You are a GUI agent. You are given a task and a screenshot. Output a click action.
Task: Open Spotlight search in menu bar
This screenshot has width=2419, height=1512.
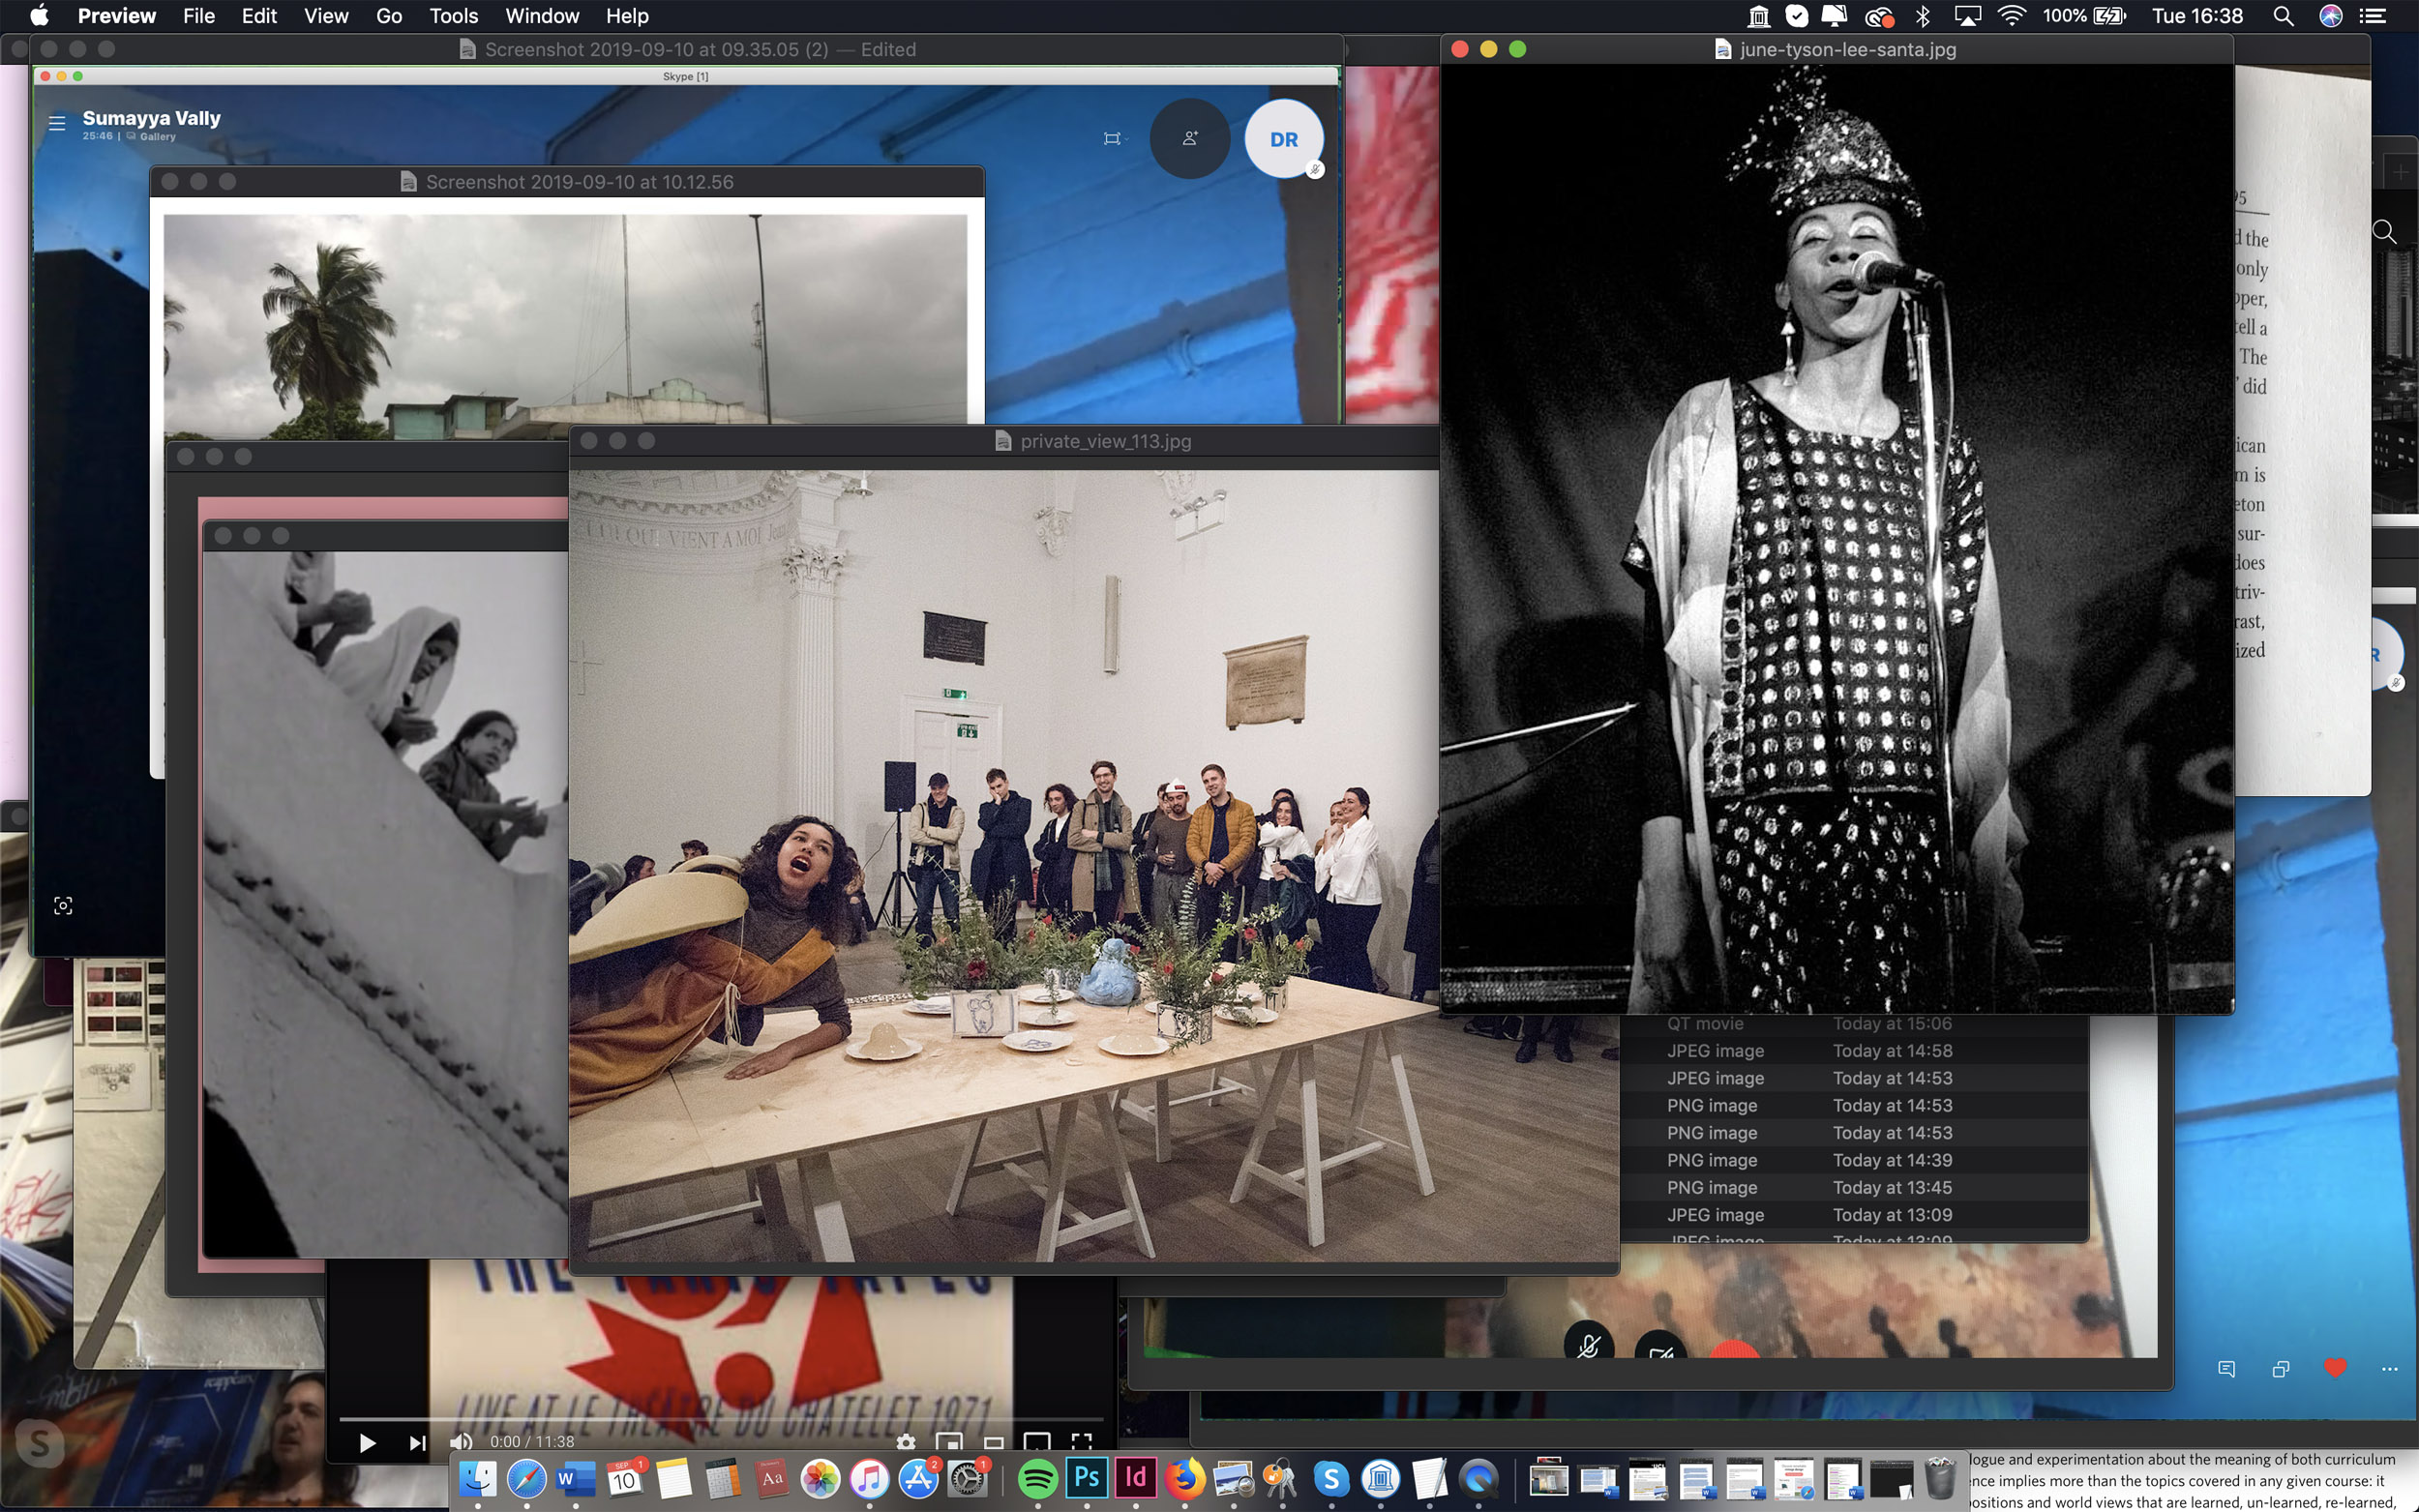(2282, 16)
